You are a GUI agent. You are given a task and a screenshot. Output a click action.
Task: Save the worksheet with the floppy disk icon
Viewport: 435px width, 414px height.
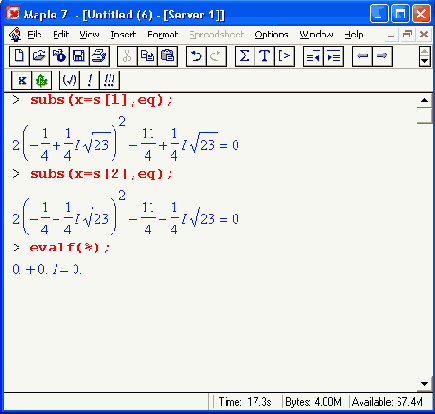point(79,56)
